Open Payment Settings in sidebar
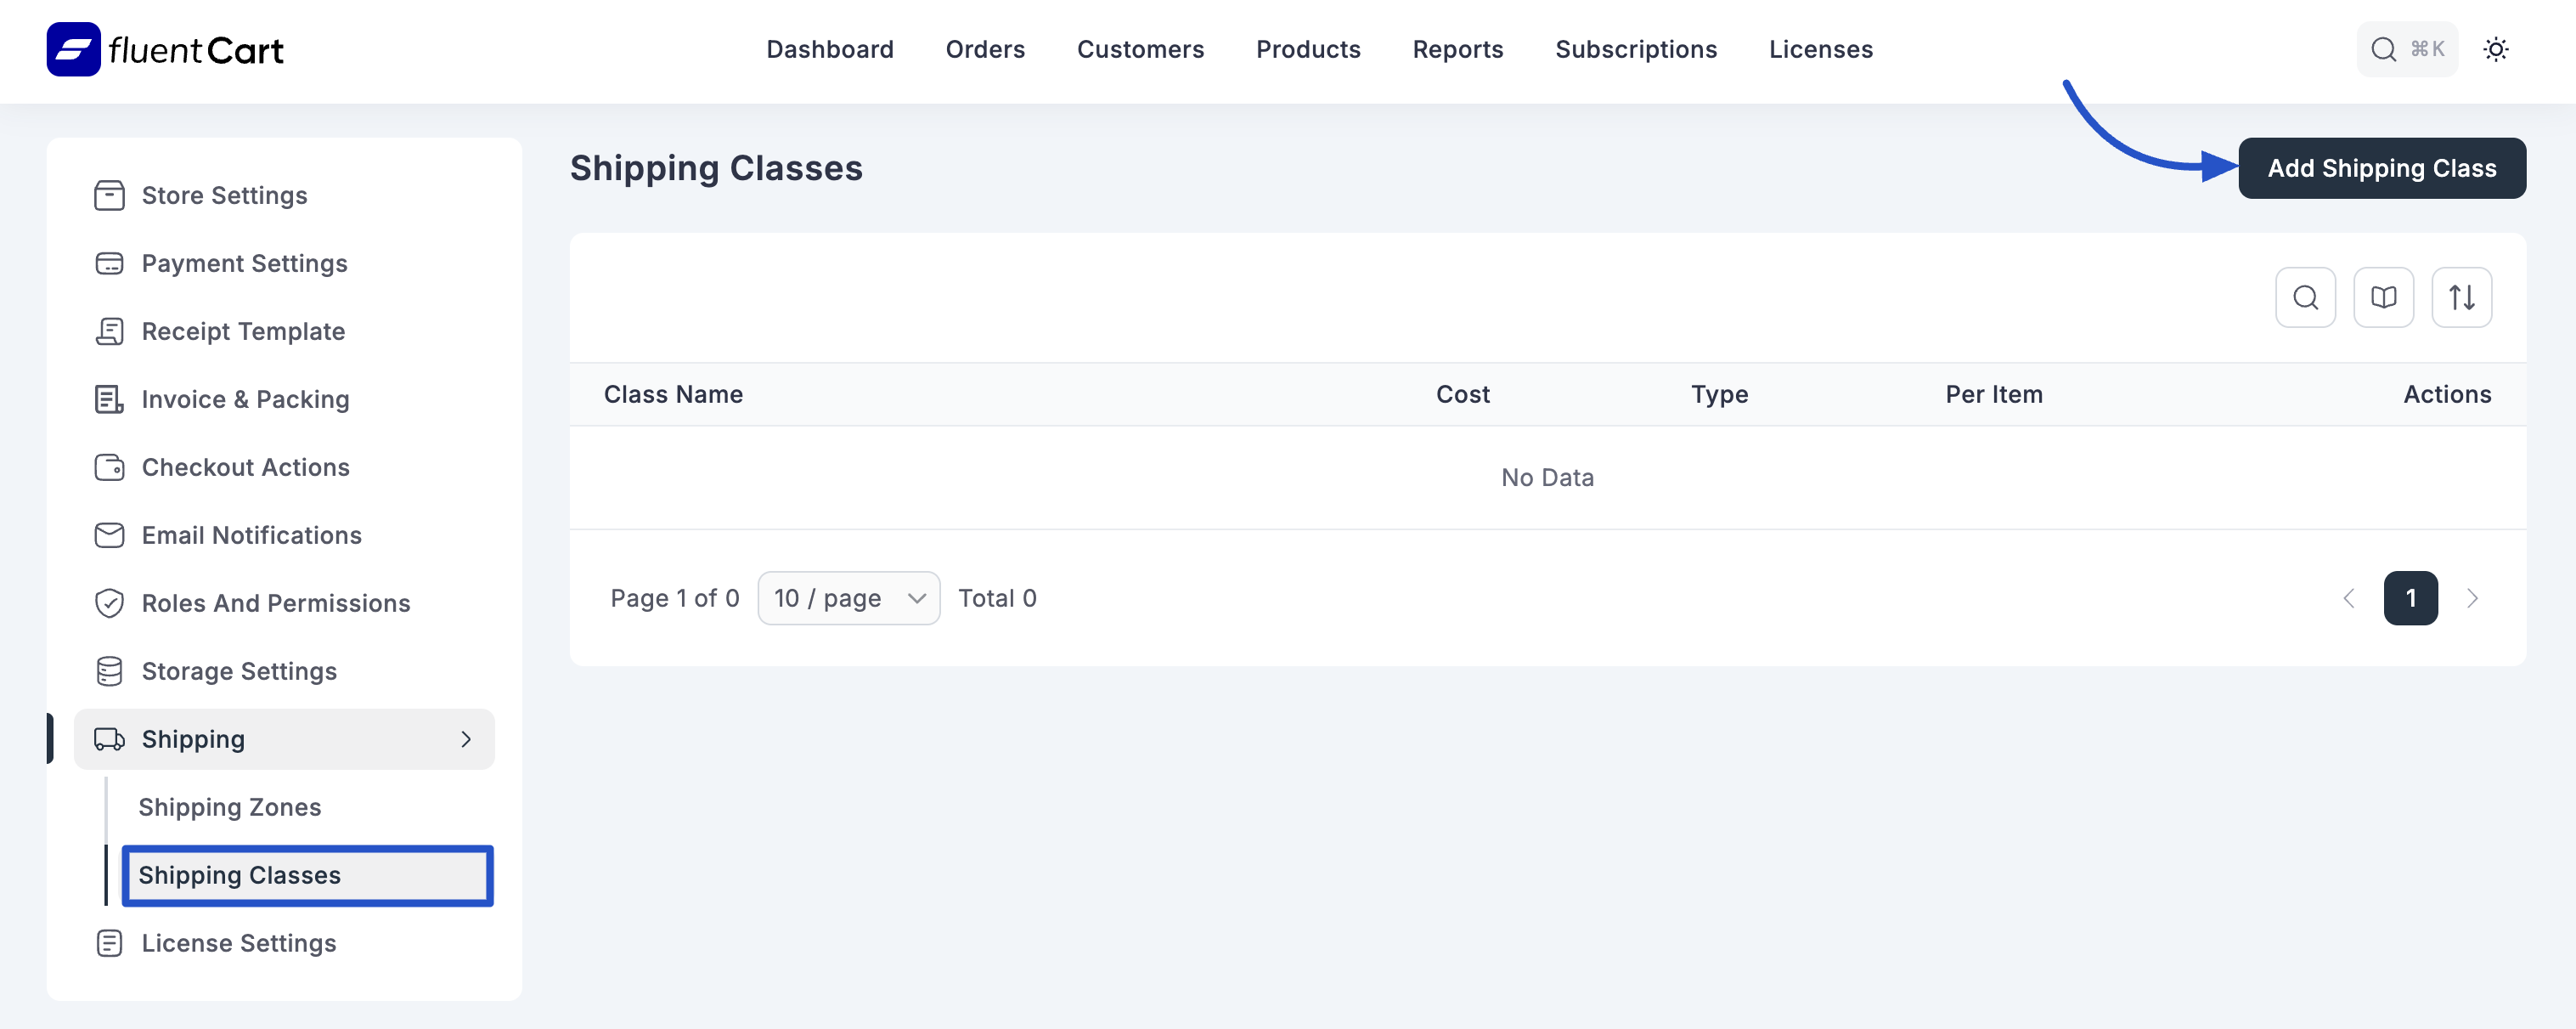Screen dimensions: 2576x1029 click(x=244, y=263)
